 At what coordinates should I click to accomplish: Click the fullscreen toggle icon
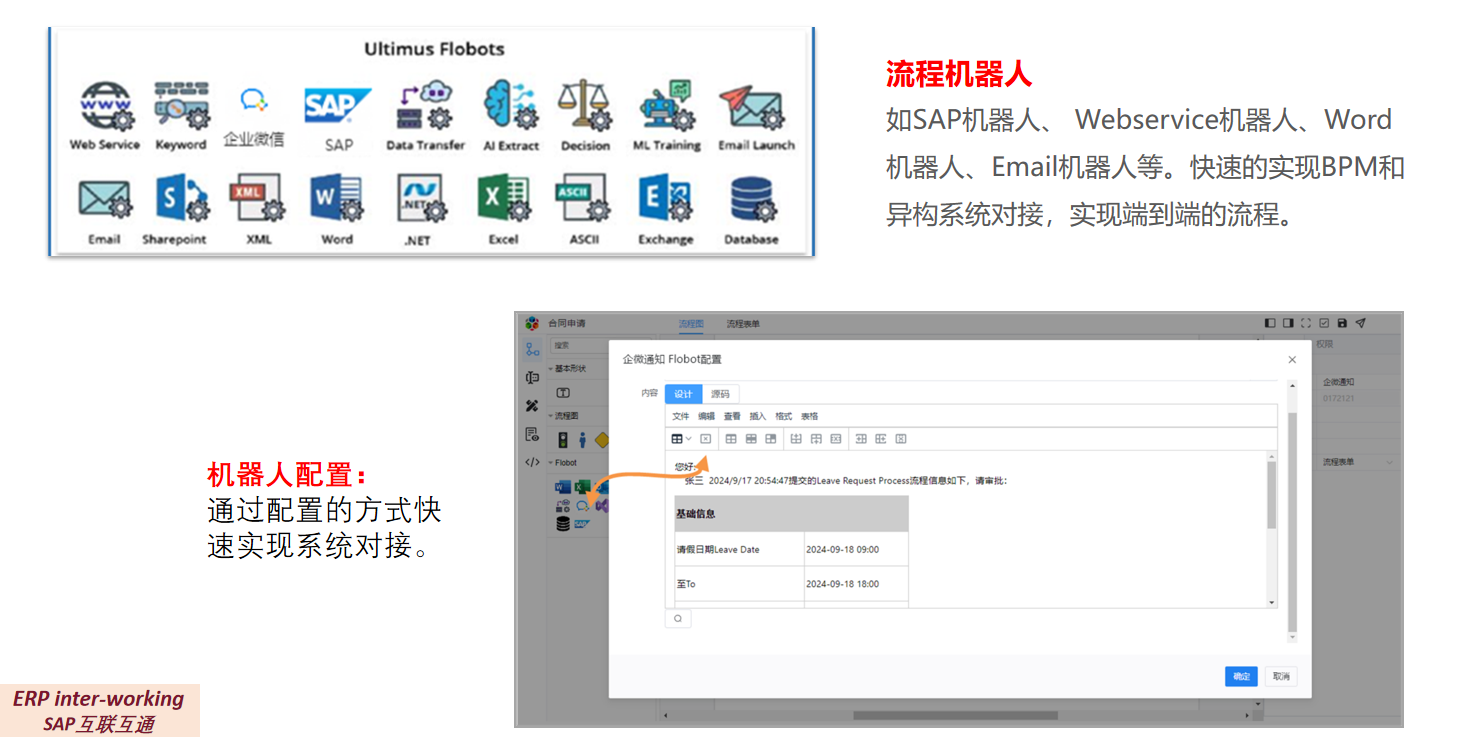(1306, 323)
